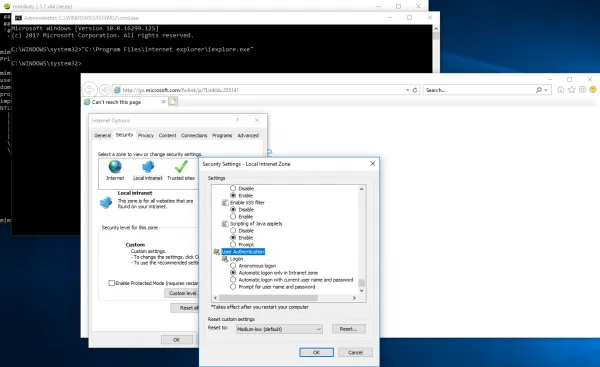Click the Enable XSS filter setting icon
Image resolution: width=600 pixels, height=367 pixels.
click(x=225, y=202)
